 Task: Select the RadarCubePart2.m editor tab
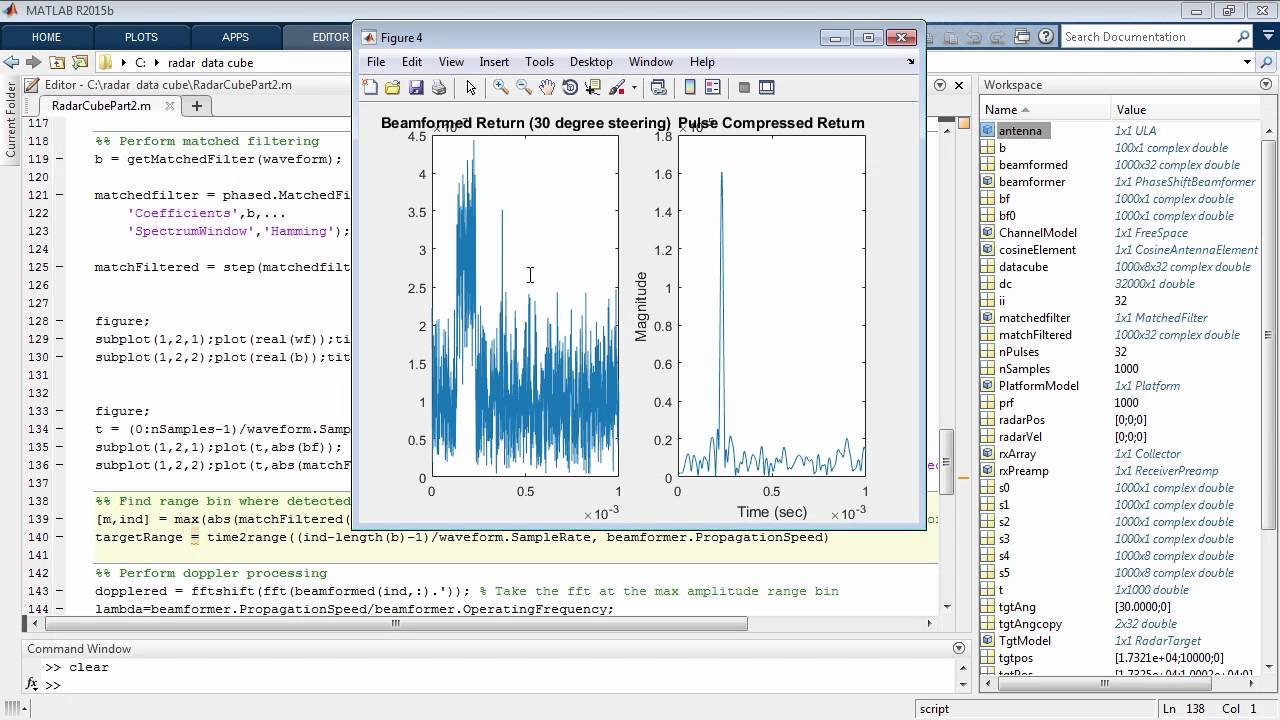point(101,105)
